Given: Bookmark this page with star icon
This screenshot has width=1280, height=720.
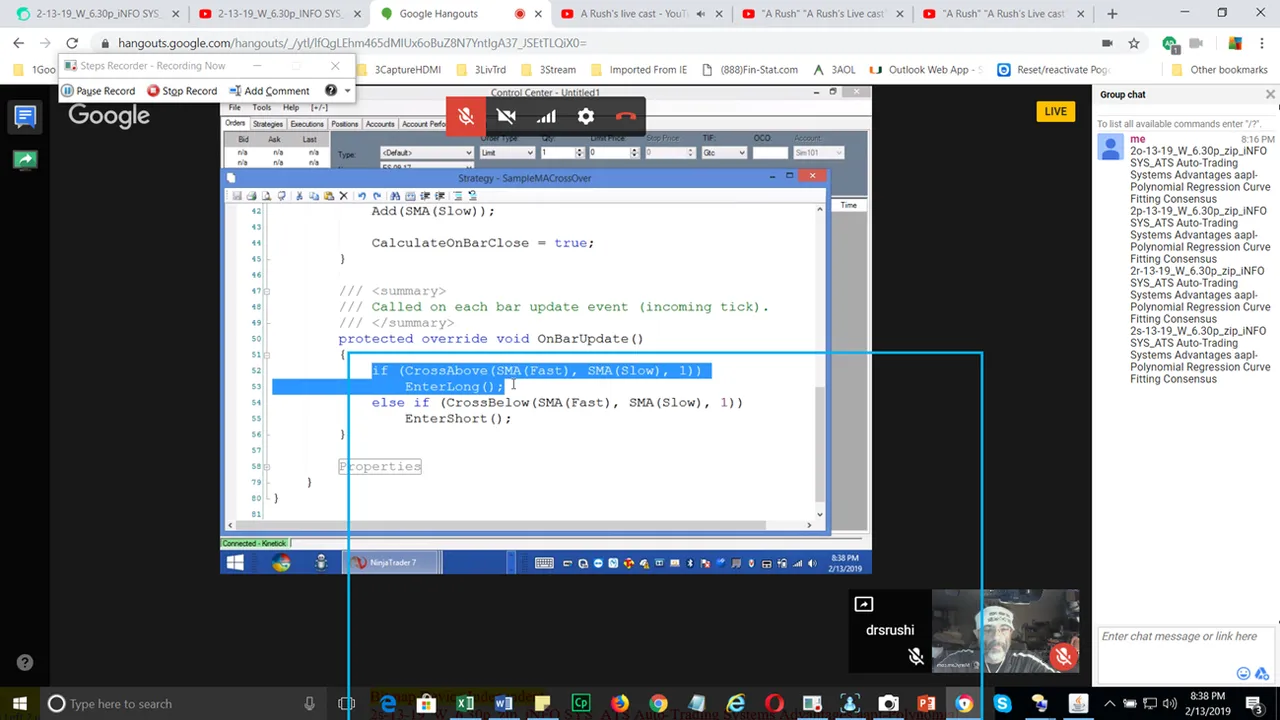Looking at the screenshot, I should tap(1134, 43).
